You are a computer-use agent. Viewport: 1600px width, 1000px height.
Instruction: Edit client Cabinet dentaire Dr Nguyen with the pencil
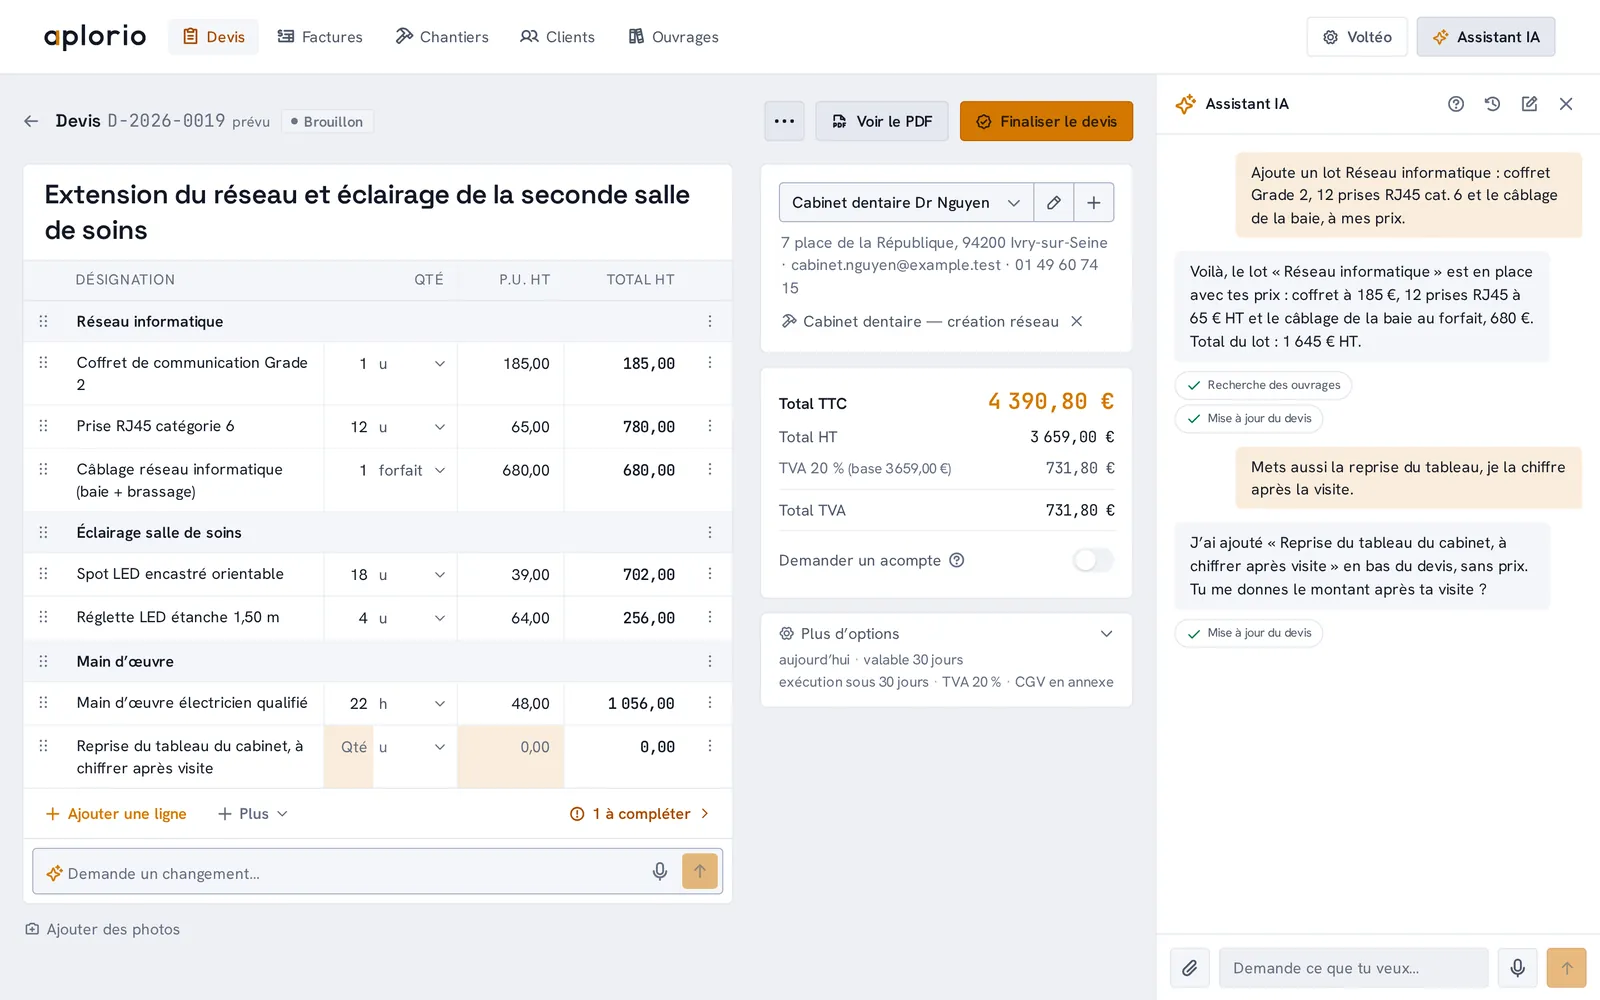1054,202
